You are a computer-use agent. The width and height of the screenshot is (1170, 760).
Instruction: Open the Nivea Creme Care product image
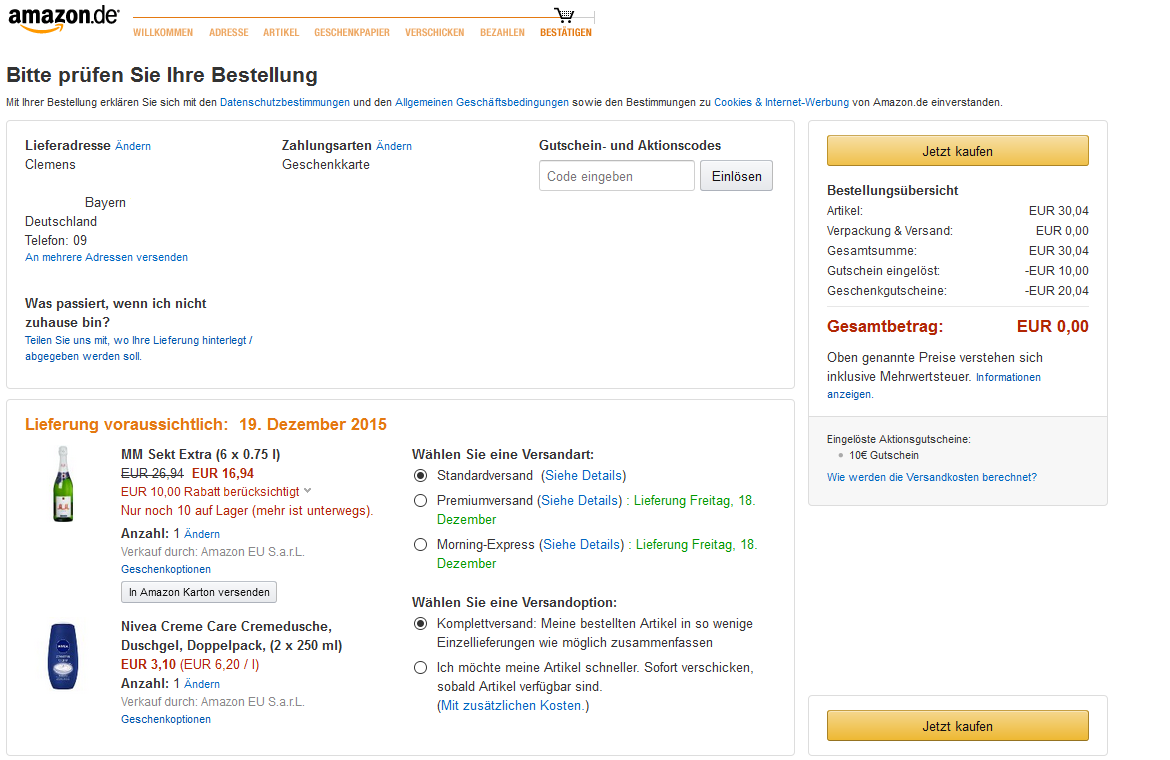63,656
